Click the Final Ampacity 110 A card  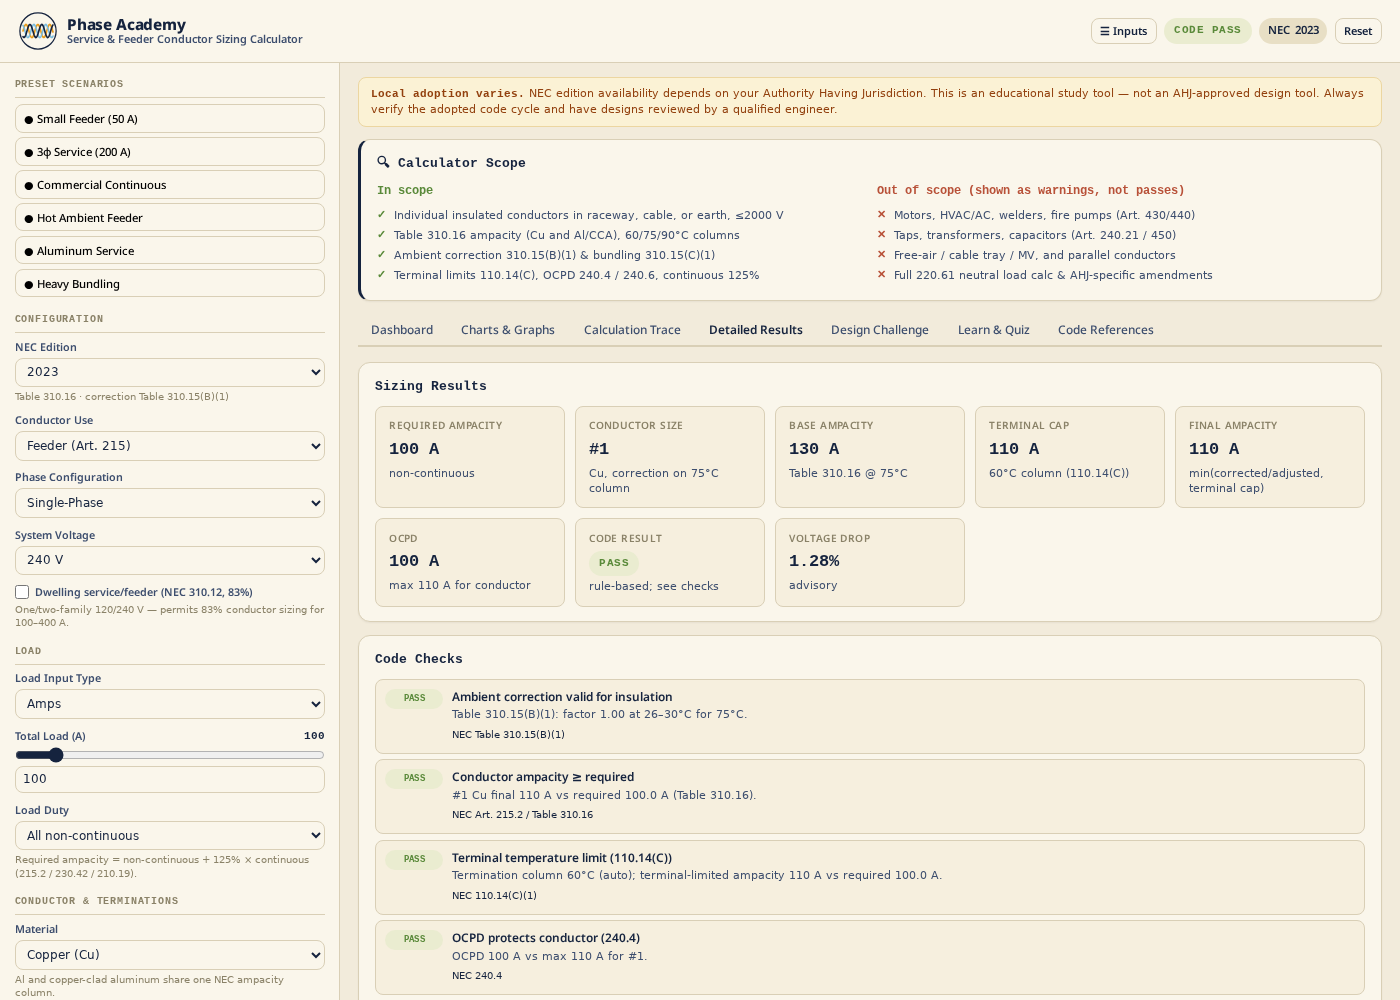tap(1270, 457)
